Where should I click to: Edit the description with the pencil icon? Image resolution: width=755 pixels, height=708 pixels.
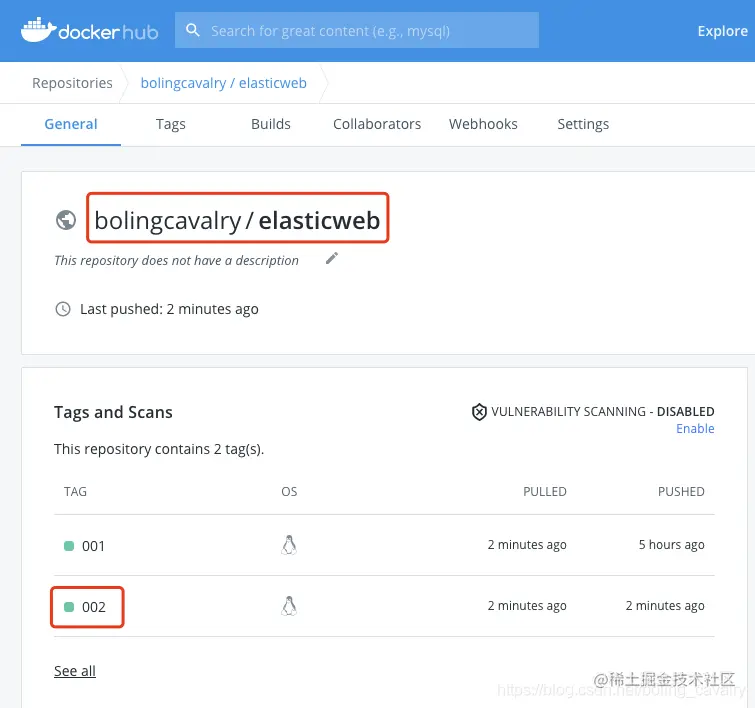(x=332, y=258)
